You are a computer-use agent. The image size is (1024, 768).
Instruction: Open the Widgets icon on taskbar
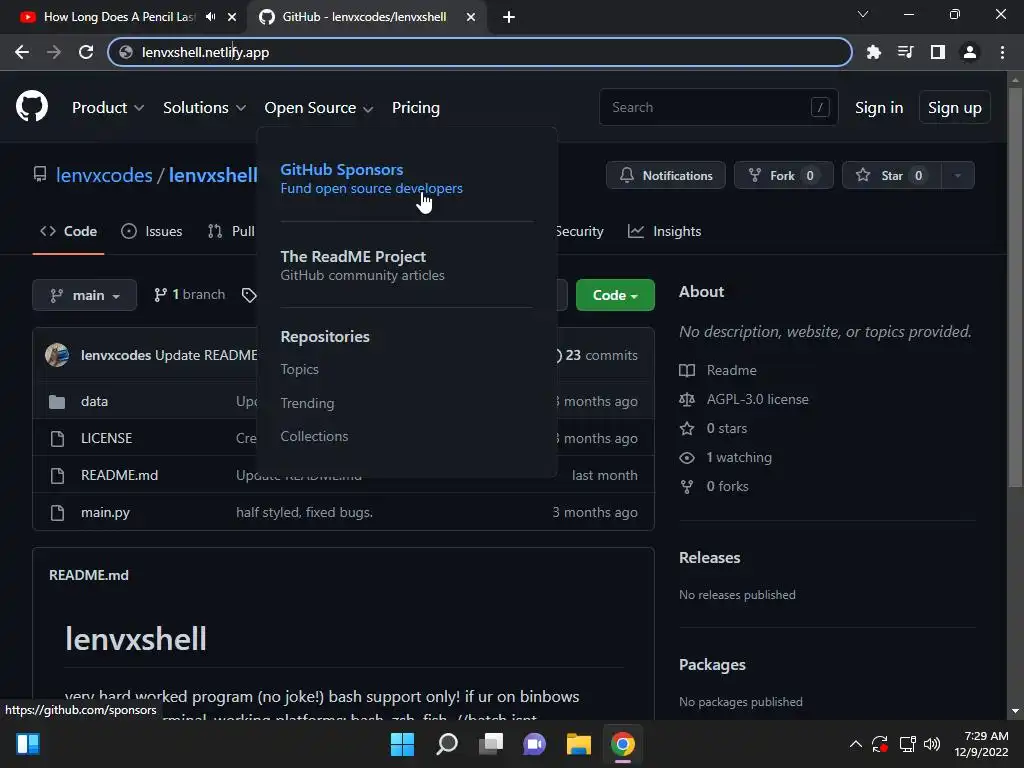27,744
